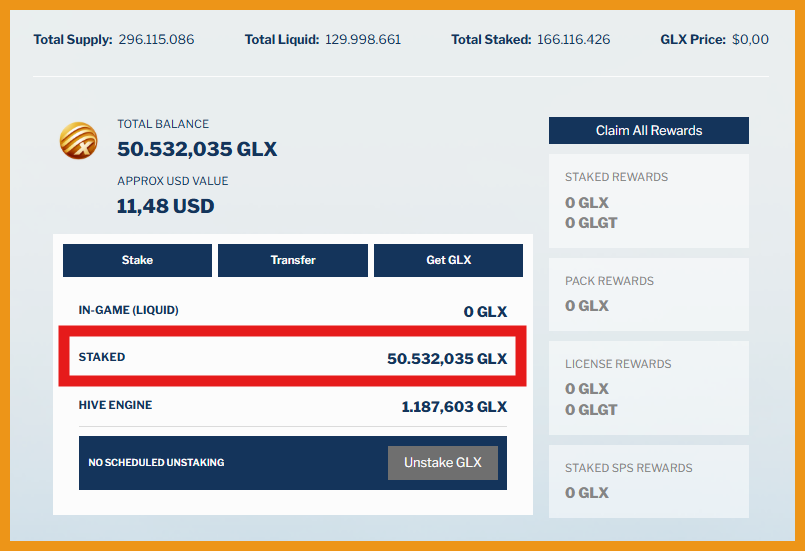
Task: Select the approx USD value 11,48 USD
Action: coord(166,207)
